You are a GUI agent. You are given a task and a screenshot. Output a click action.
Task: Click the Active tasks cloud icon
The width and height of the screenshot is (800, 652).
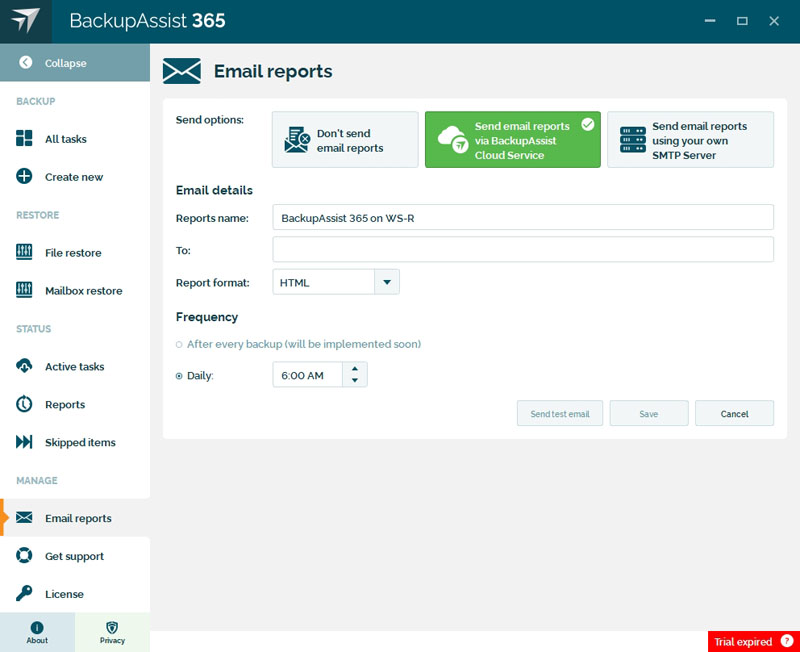click(x=24, y=366)
